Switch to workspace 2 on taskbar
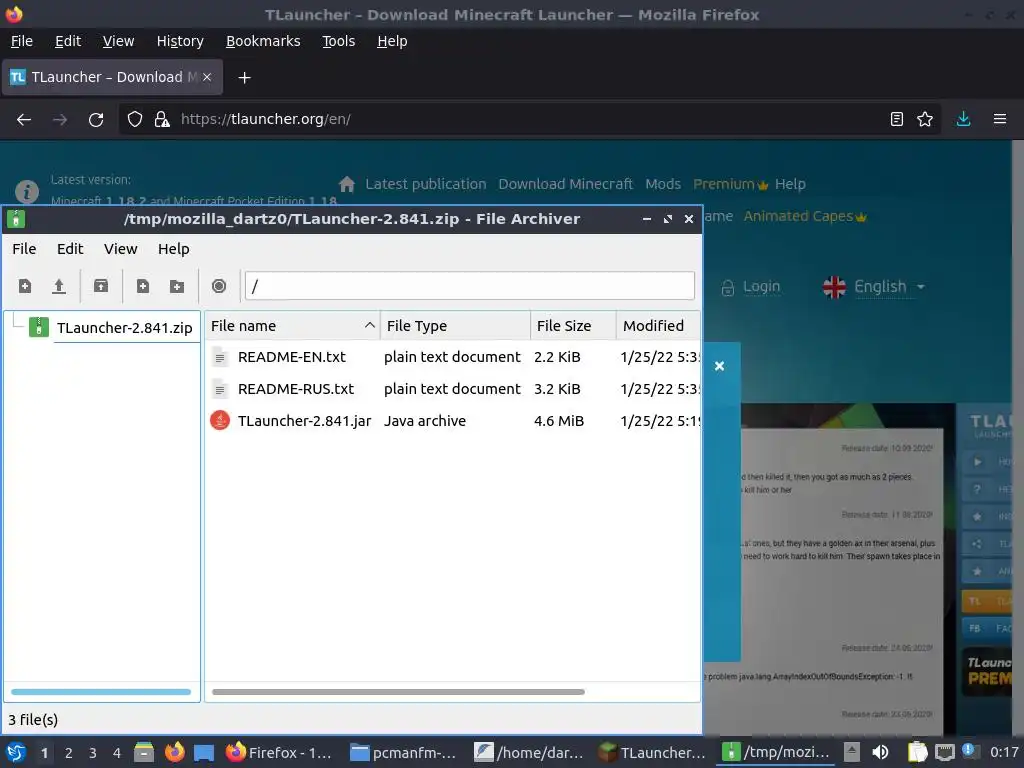The width and height of the screenshot is (1024, 768). (69, 753)
